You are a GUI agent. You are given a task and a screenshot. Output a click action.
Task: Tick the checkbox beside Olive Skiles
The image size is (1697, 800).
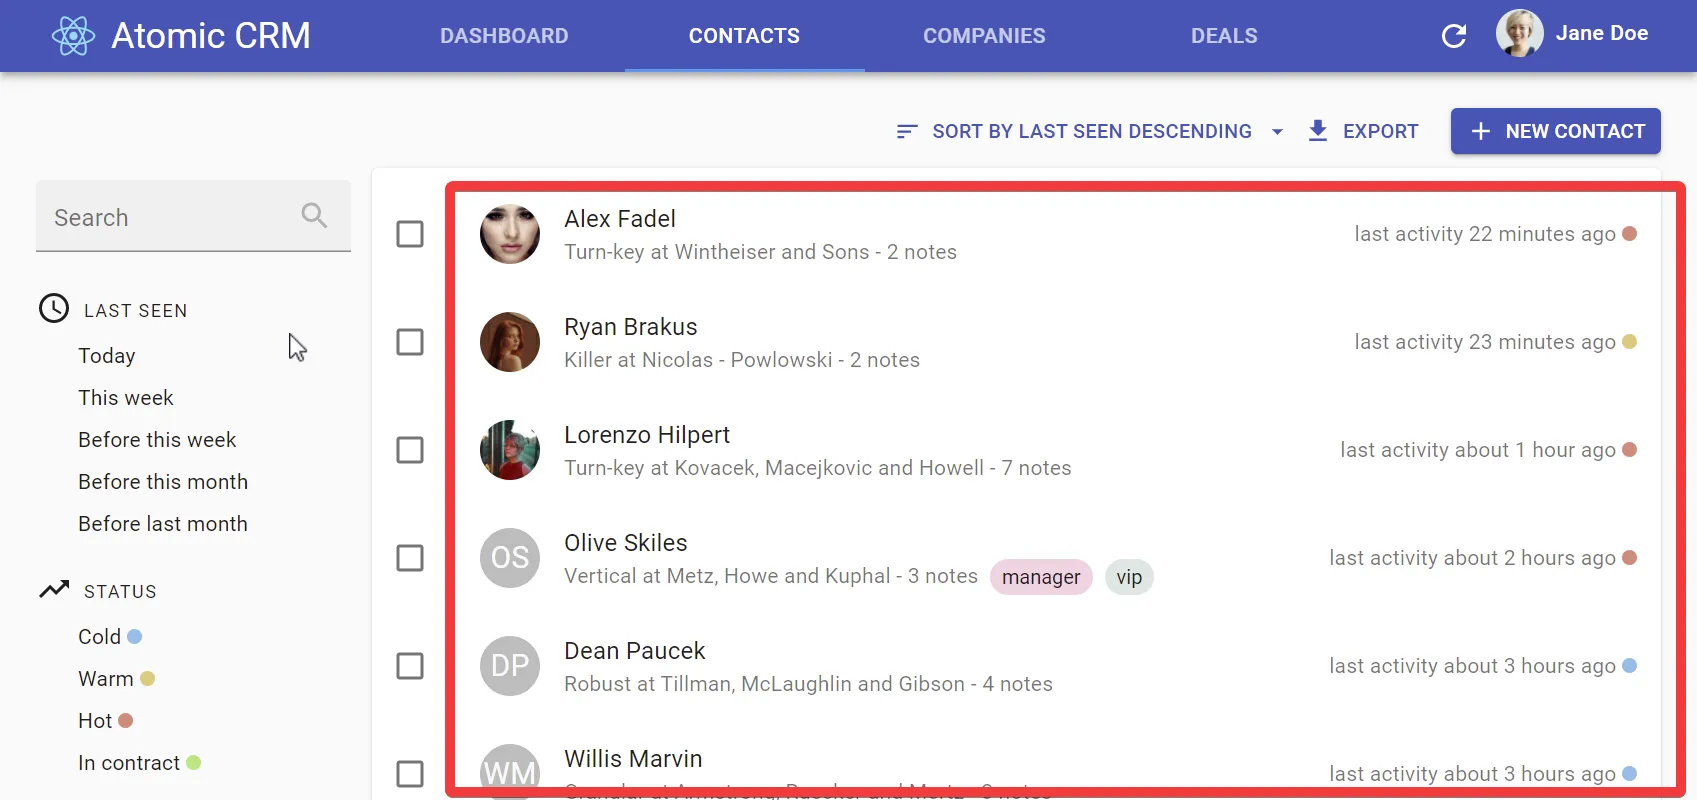[x=410, y=558]
